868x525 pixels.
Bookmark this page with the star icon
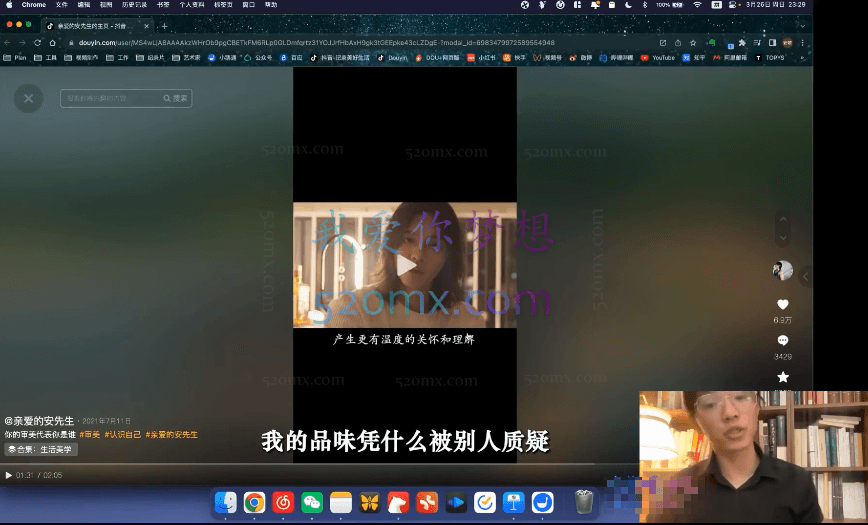693,43
